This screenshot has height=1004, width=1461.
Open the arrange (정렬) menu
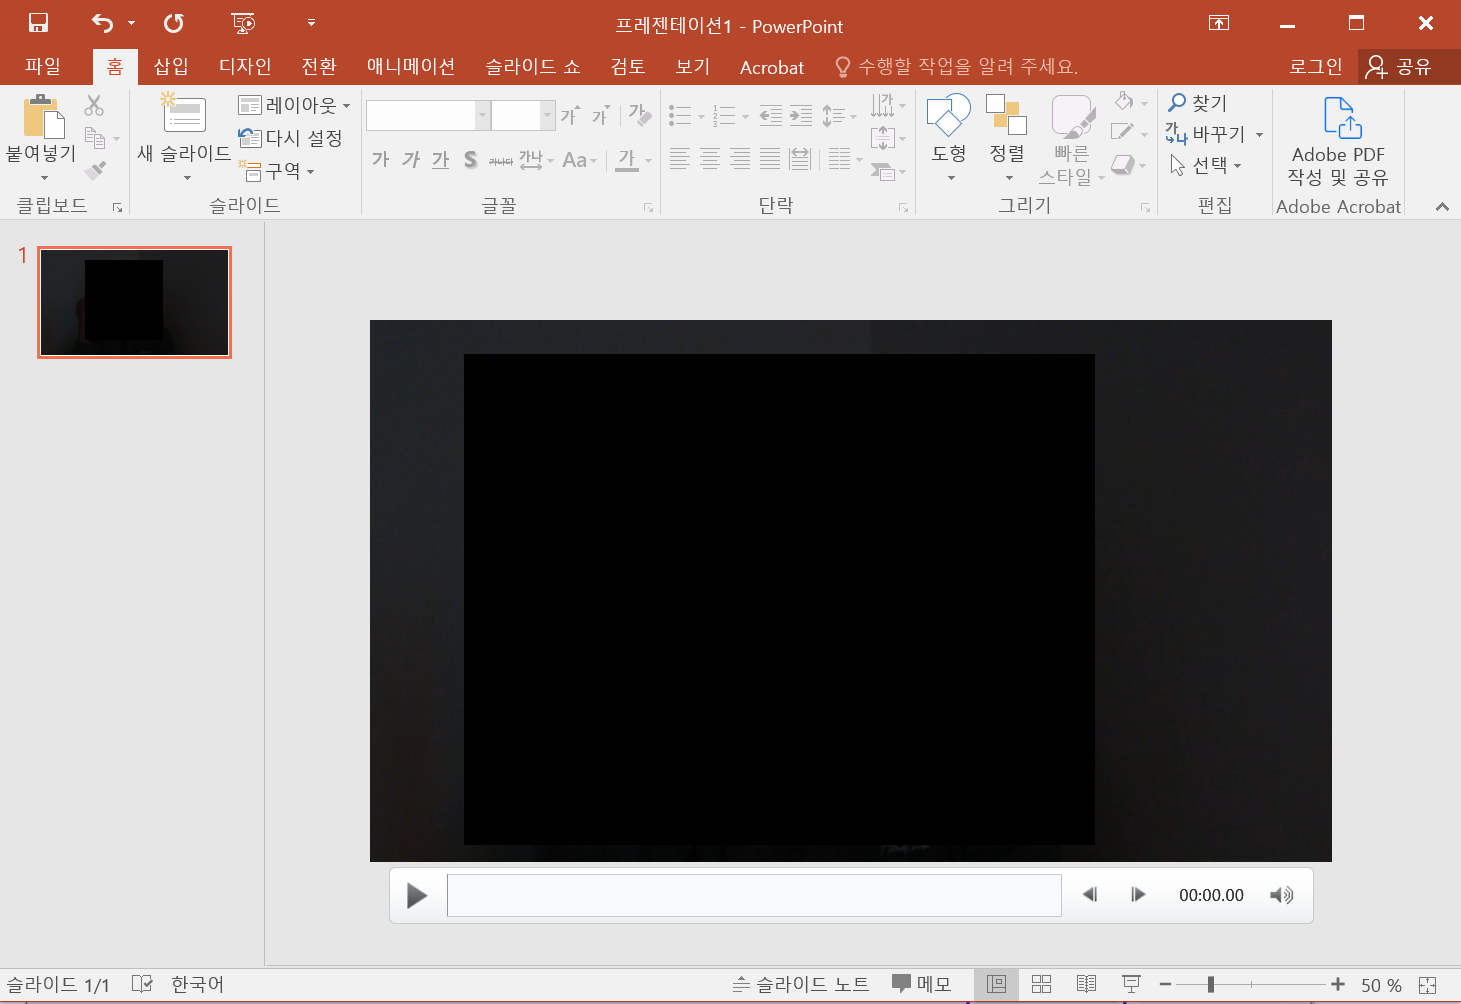point(1007,138)
